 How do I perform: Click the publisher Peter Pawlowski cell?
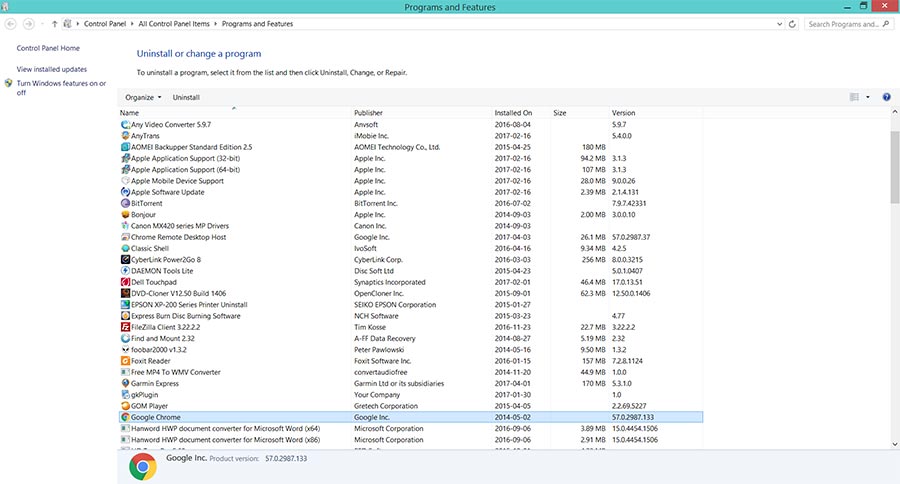(379, 350)
